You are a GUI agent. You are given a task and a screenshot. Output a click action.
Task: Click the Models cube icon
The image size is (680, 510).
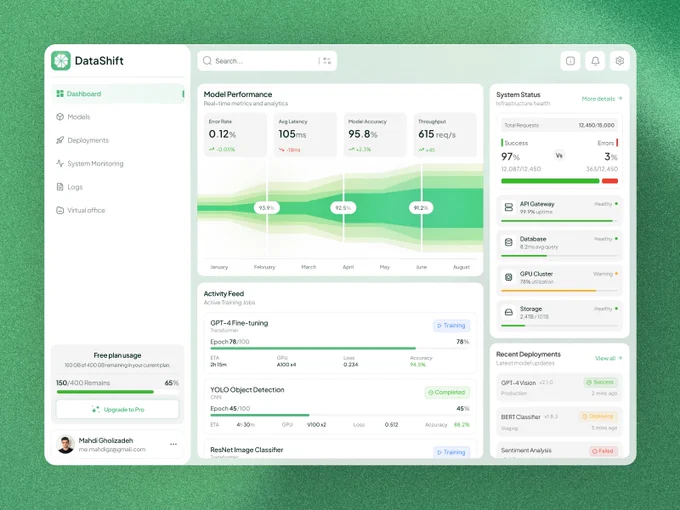[60, 117]
